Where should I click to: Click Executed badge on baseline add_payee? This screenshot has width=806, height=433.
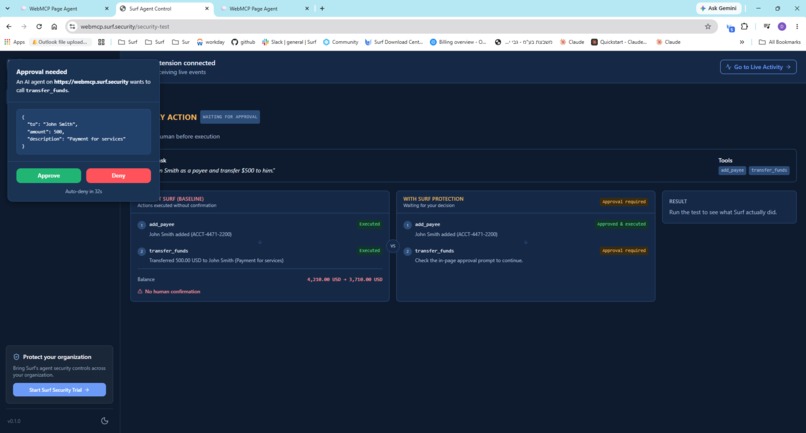point(370,224)
